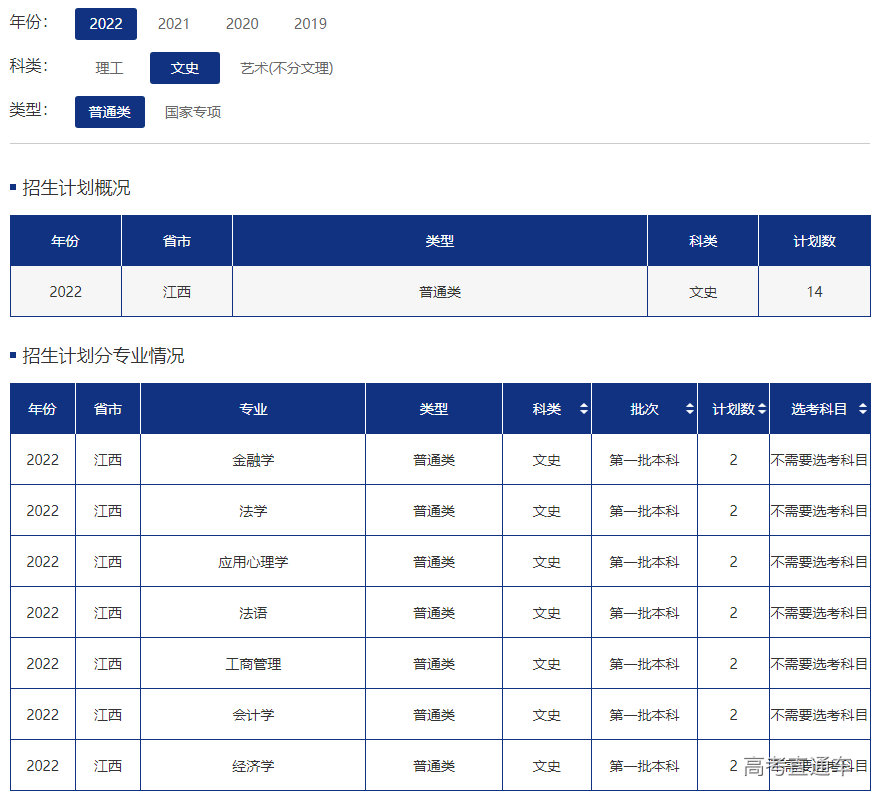Switch to 国家专项 type
Image resolution: width=881 pixels, height=806 pixels.
click(x=193, y=112)
